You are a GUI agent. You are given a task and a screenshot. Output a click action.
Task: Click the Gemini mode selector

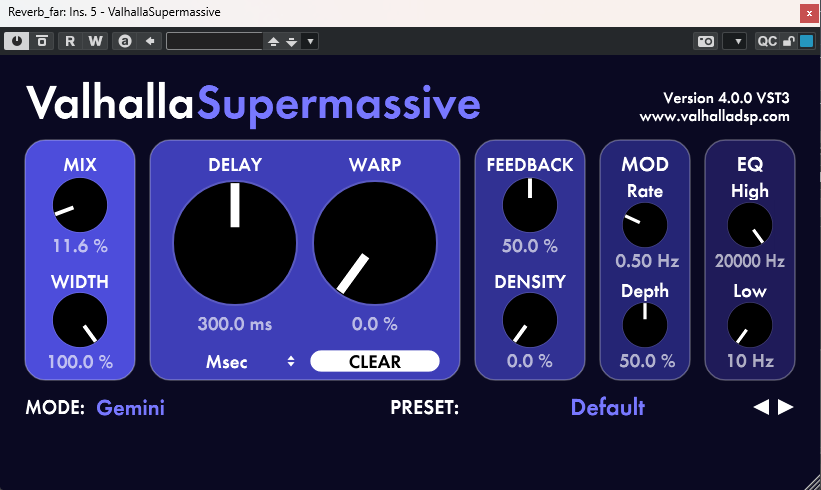coord(130,407)
